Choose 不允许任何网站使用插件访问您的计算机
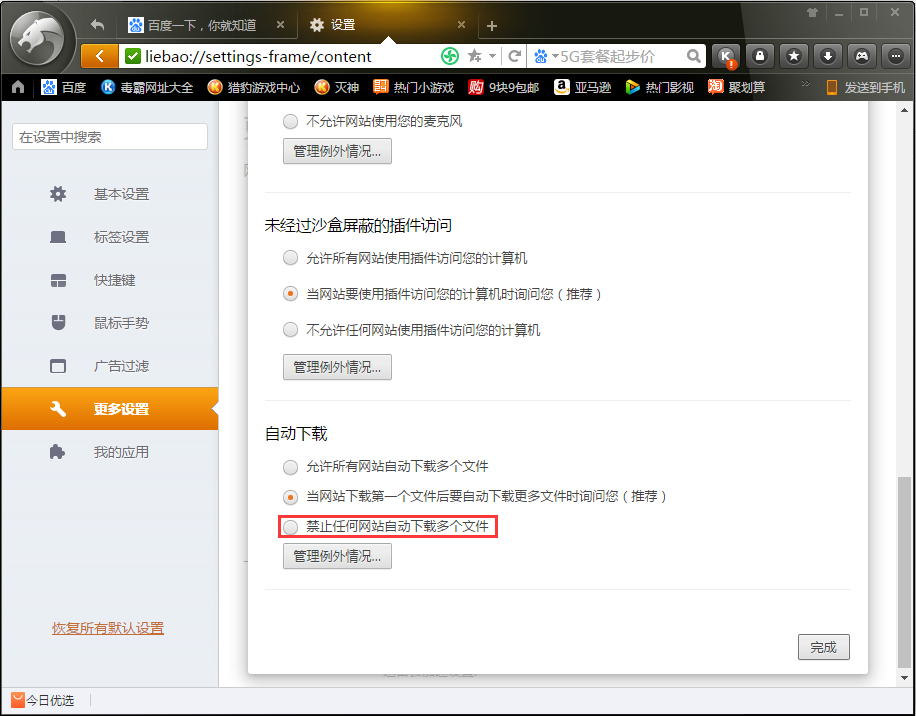Image resolution: width=916 pixels, height=716 pixels. 290,326
